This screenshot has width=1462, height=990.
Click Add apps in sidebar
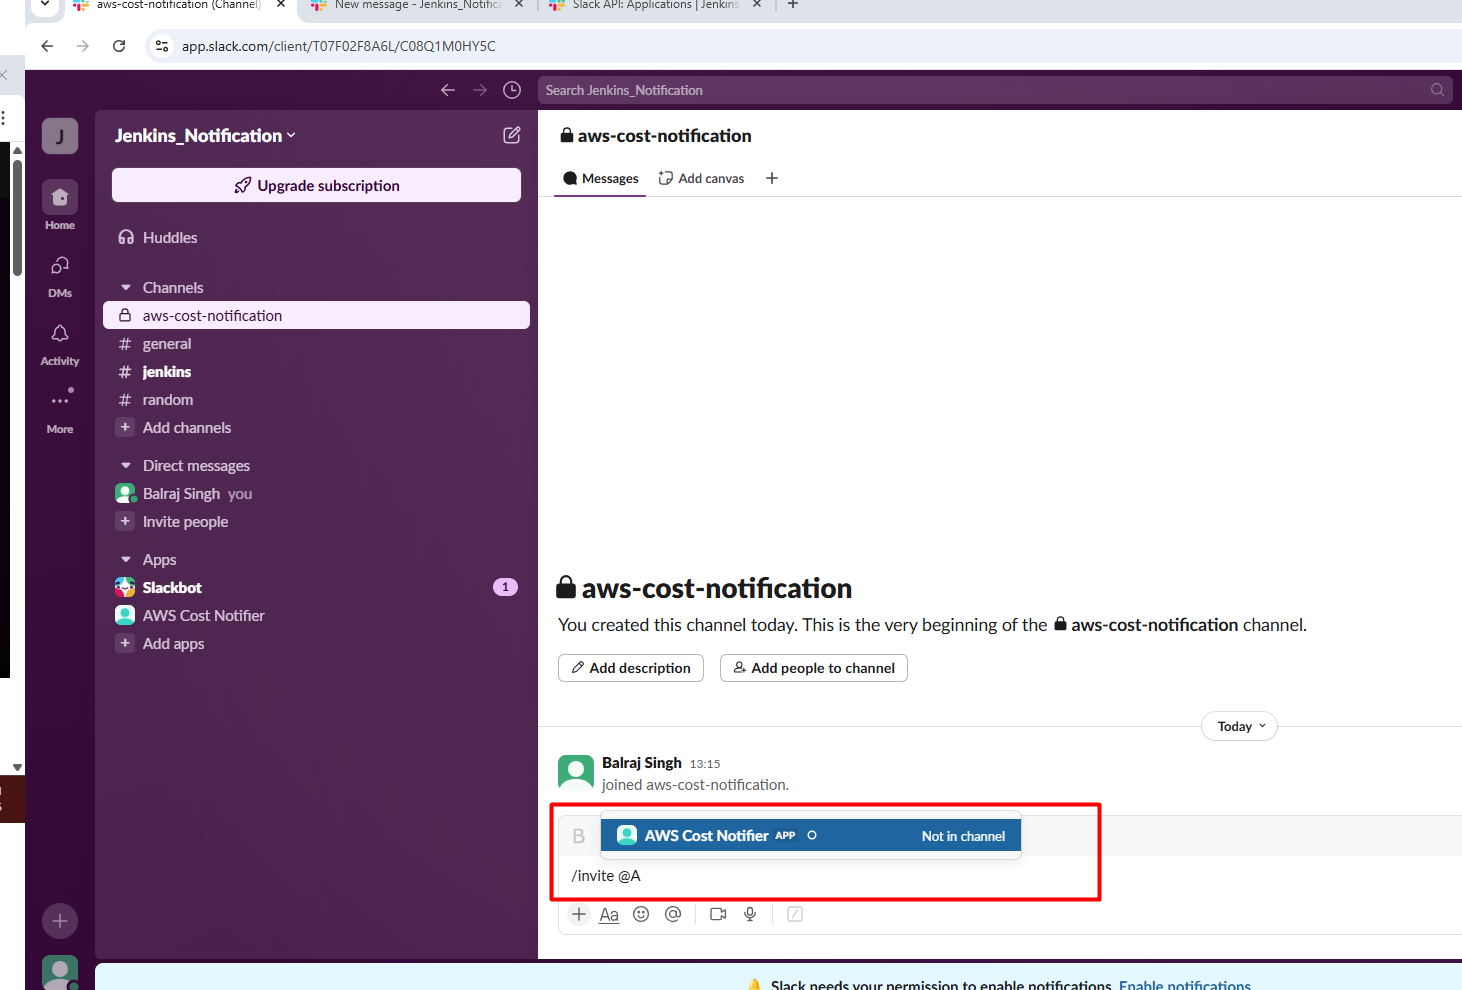click(316, 644)
